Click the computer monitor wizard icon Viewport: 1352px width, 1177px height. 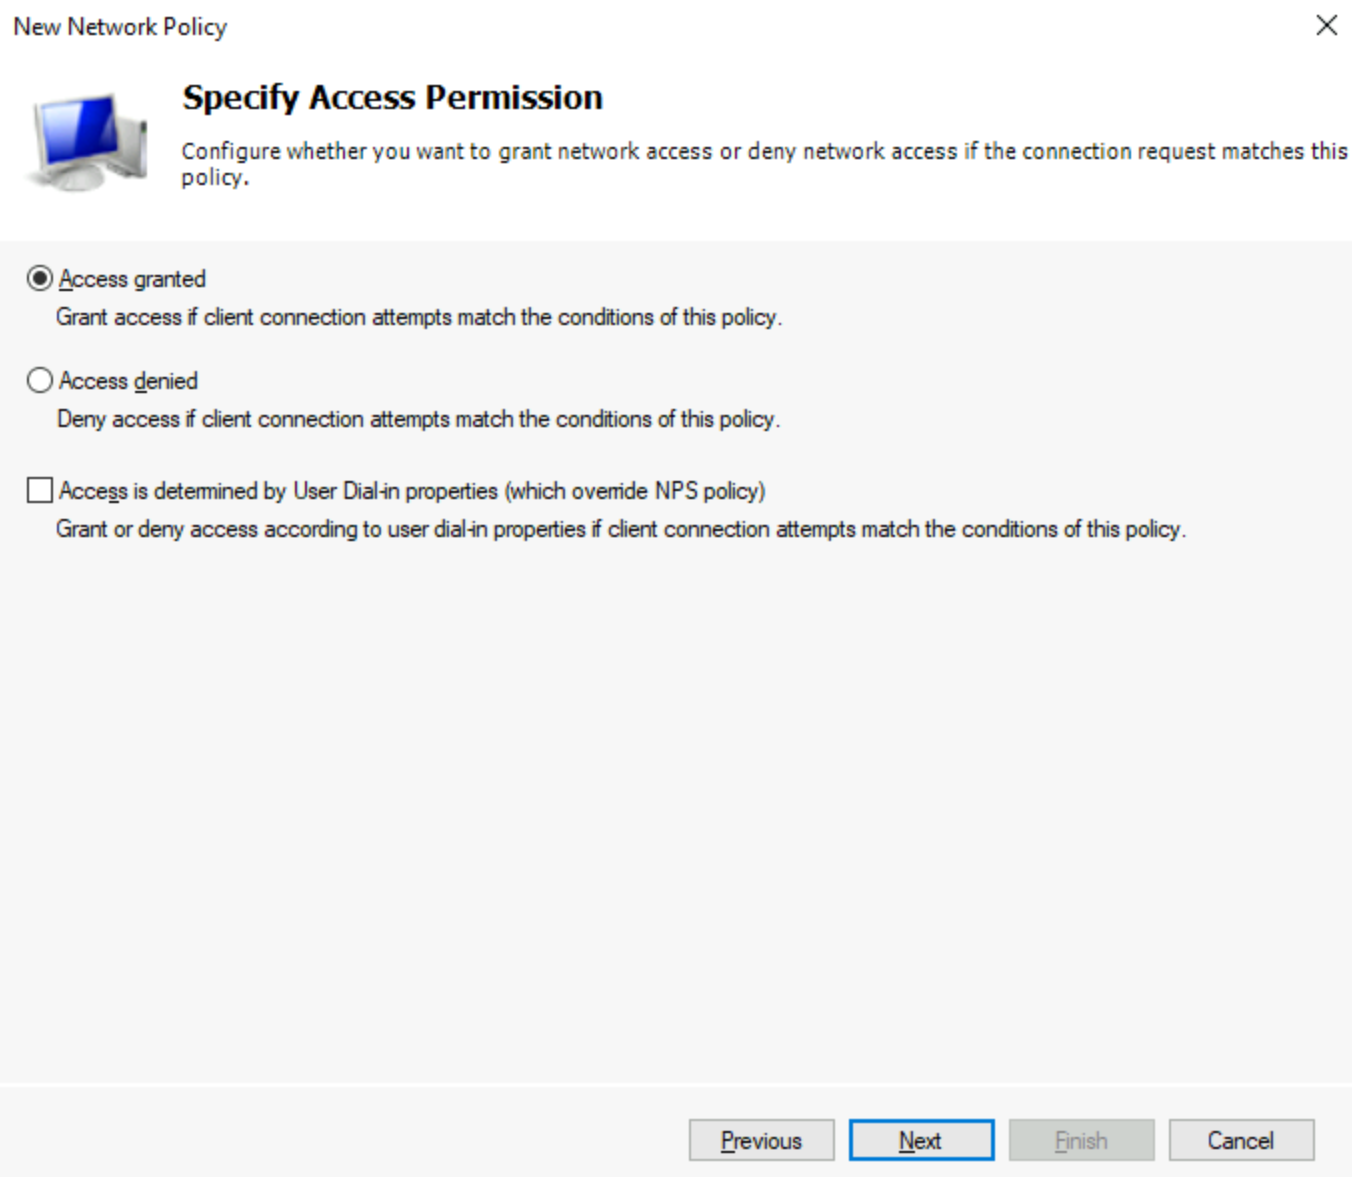[88, 141]
